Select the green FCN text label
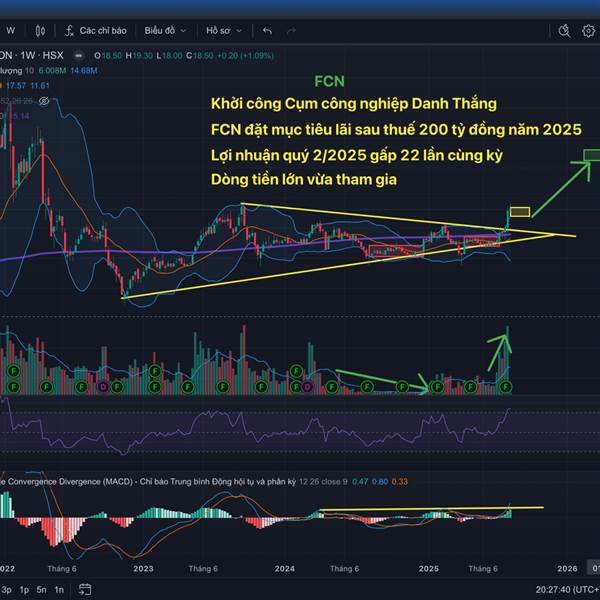The width and height of the screenshot is (600, 600). tap(329, 82)
